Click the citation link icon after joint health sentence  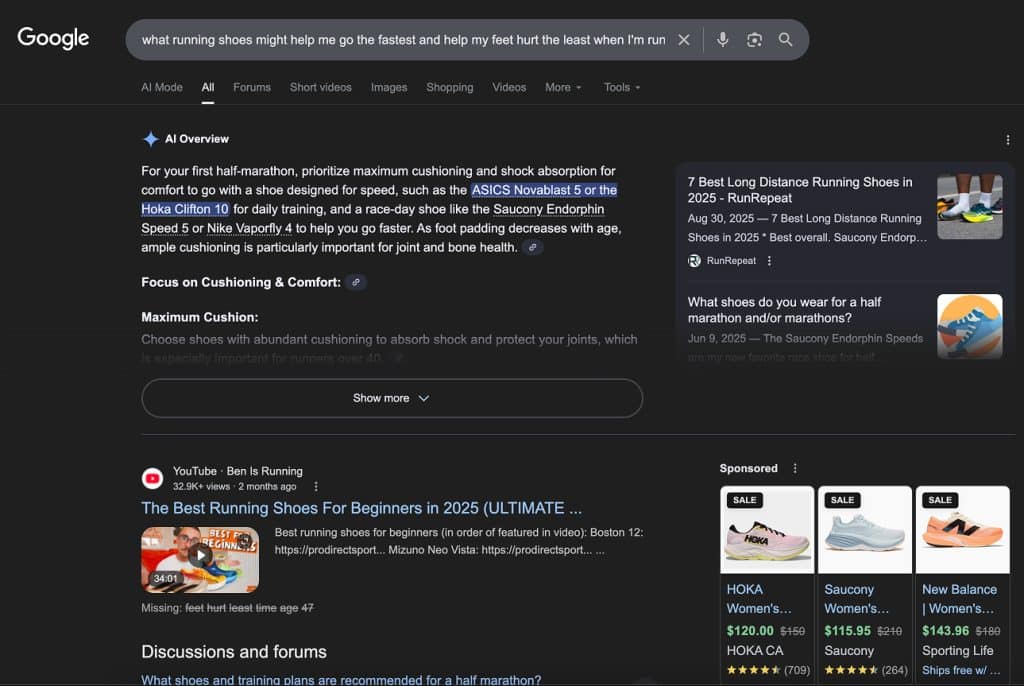click(x=532, y=246)
